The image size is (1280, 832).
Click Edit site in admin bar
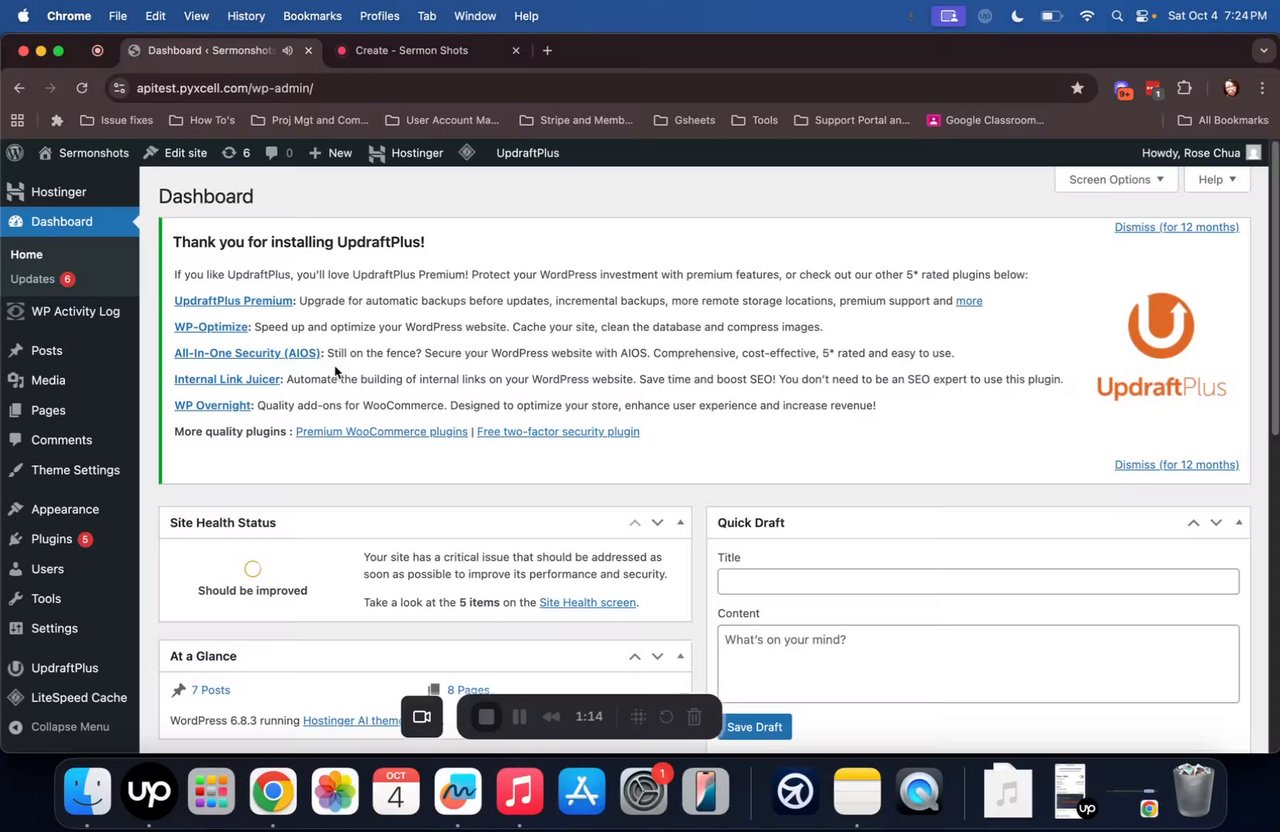tap(175, 153)
